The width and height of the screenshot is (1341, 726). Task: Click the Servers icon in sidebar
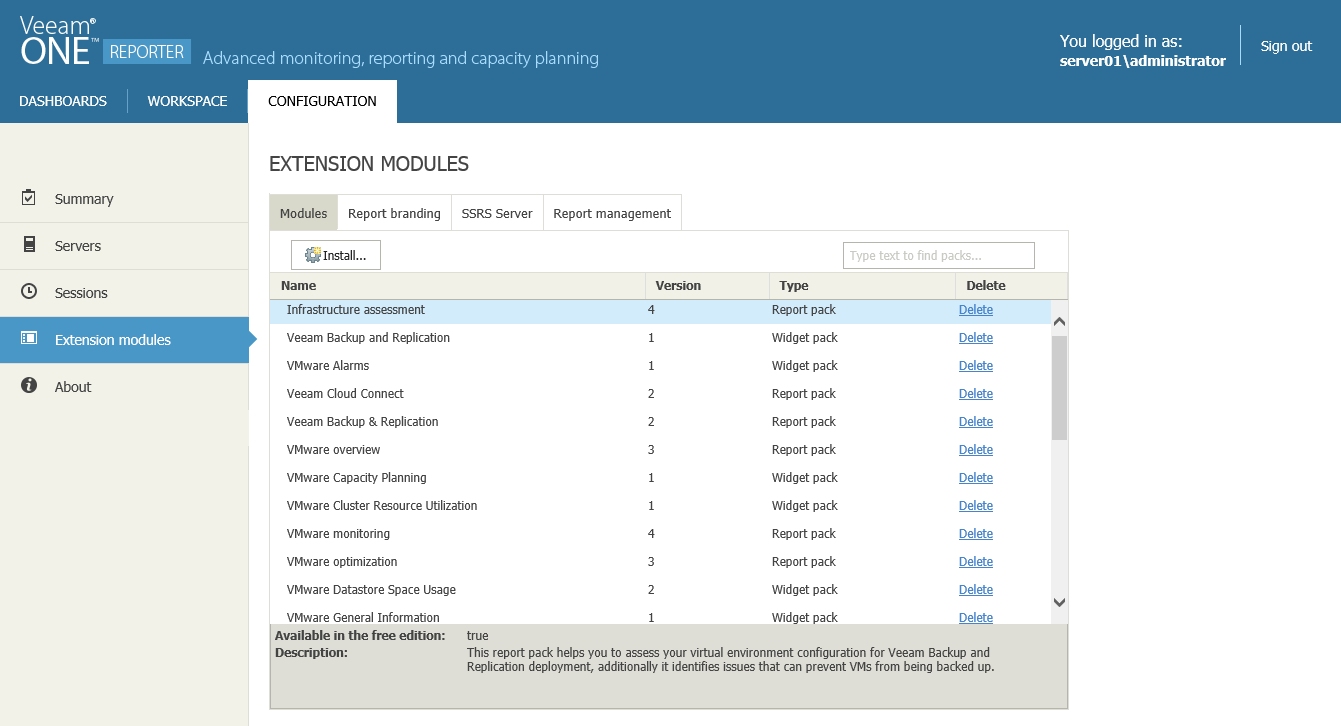pyautogui.click(x=29, y=245)
